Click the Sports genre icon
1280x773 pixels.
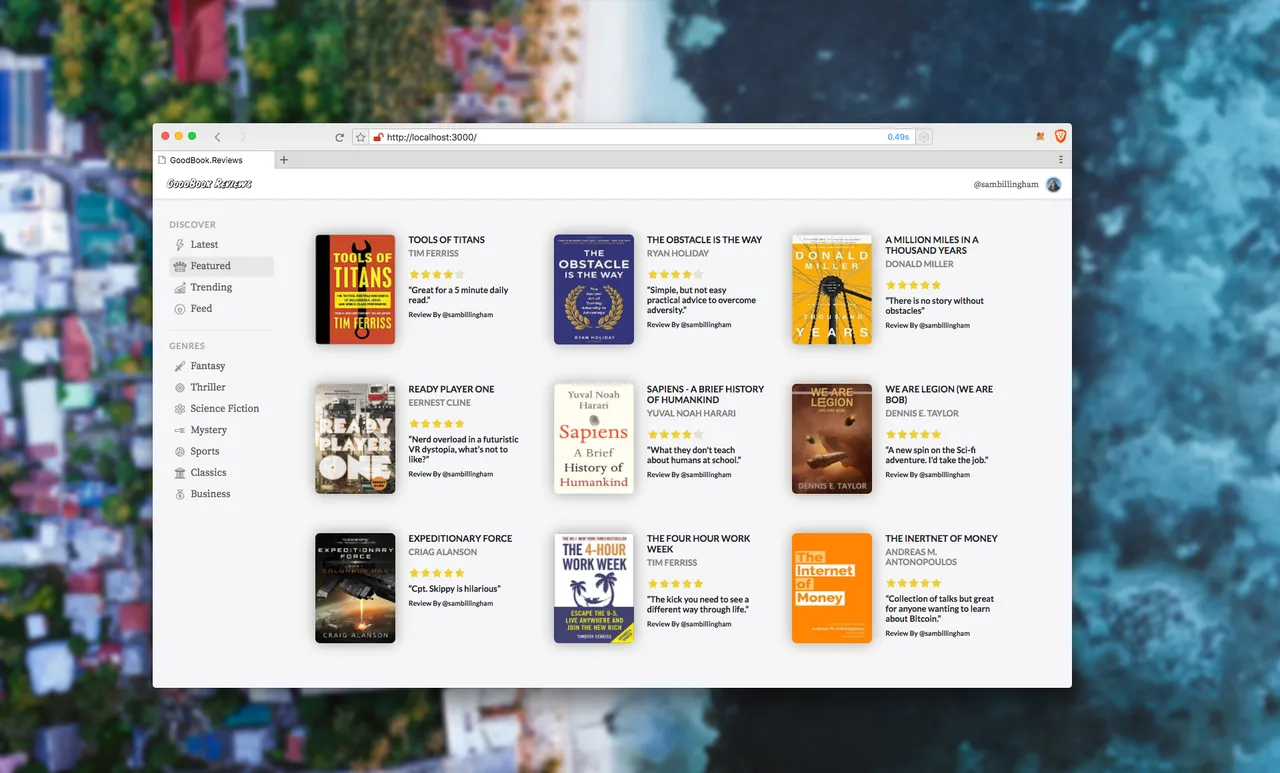coord(180,452)
